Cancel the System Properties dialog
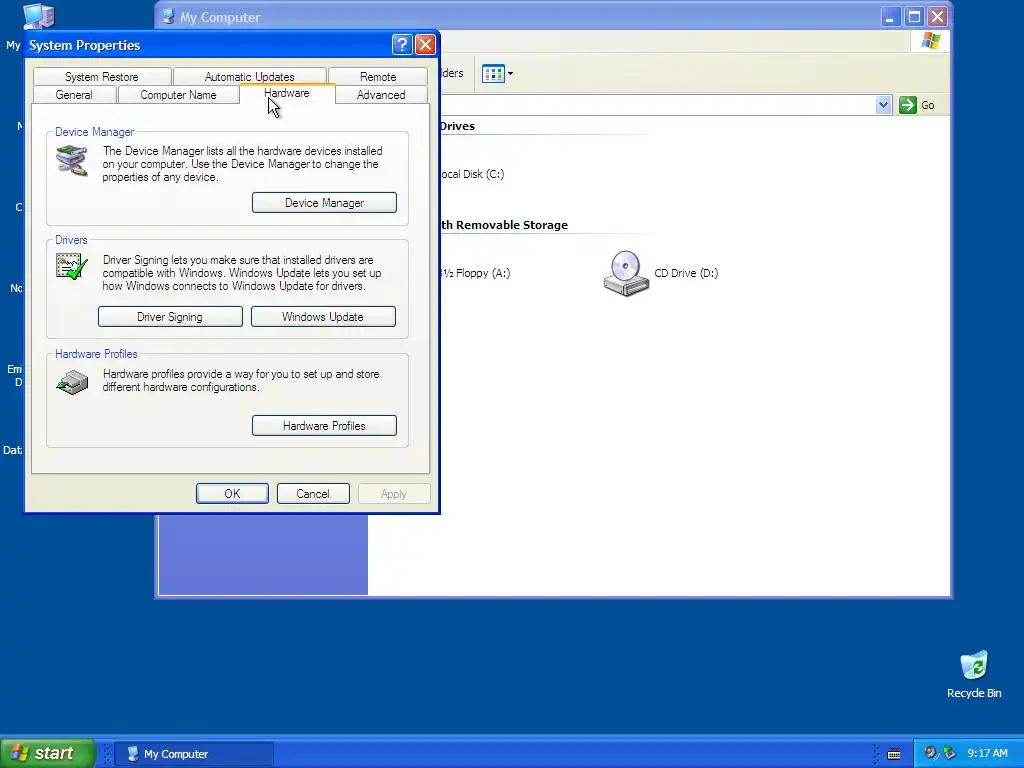This screenshot has height=768, width=1024. (x=313, y=494)
